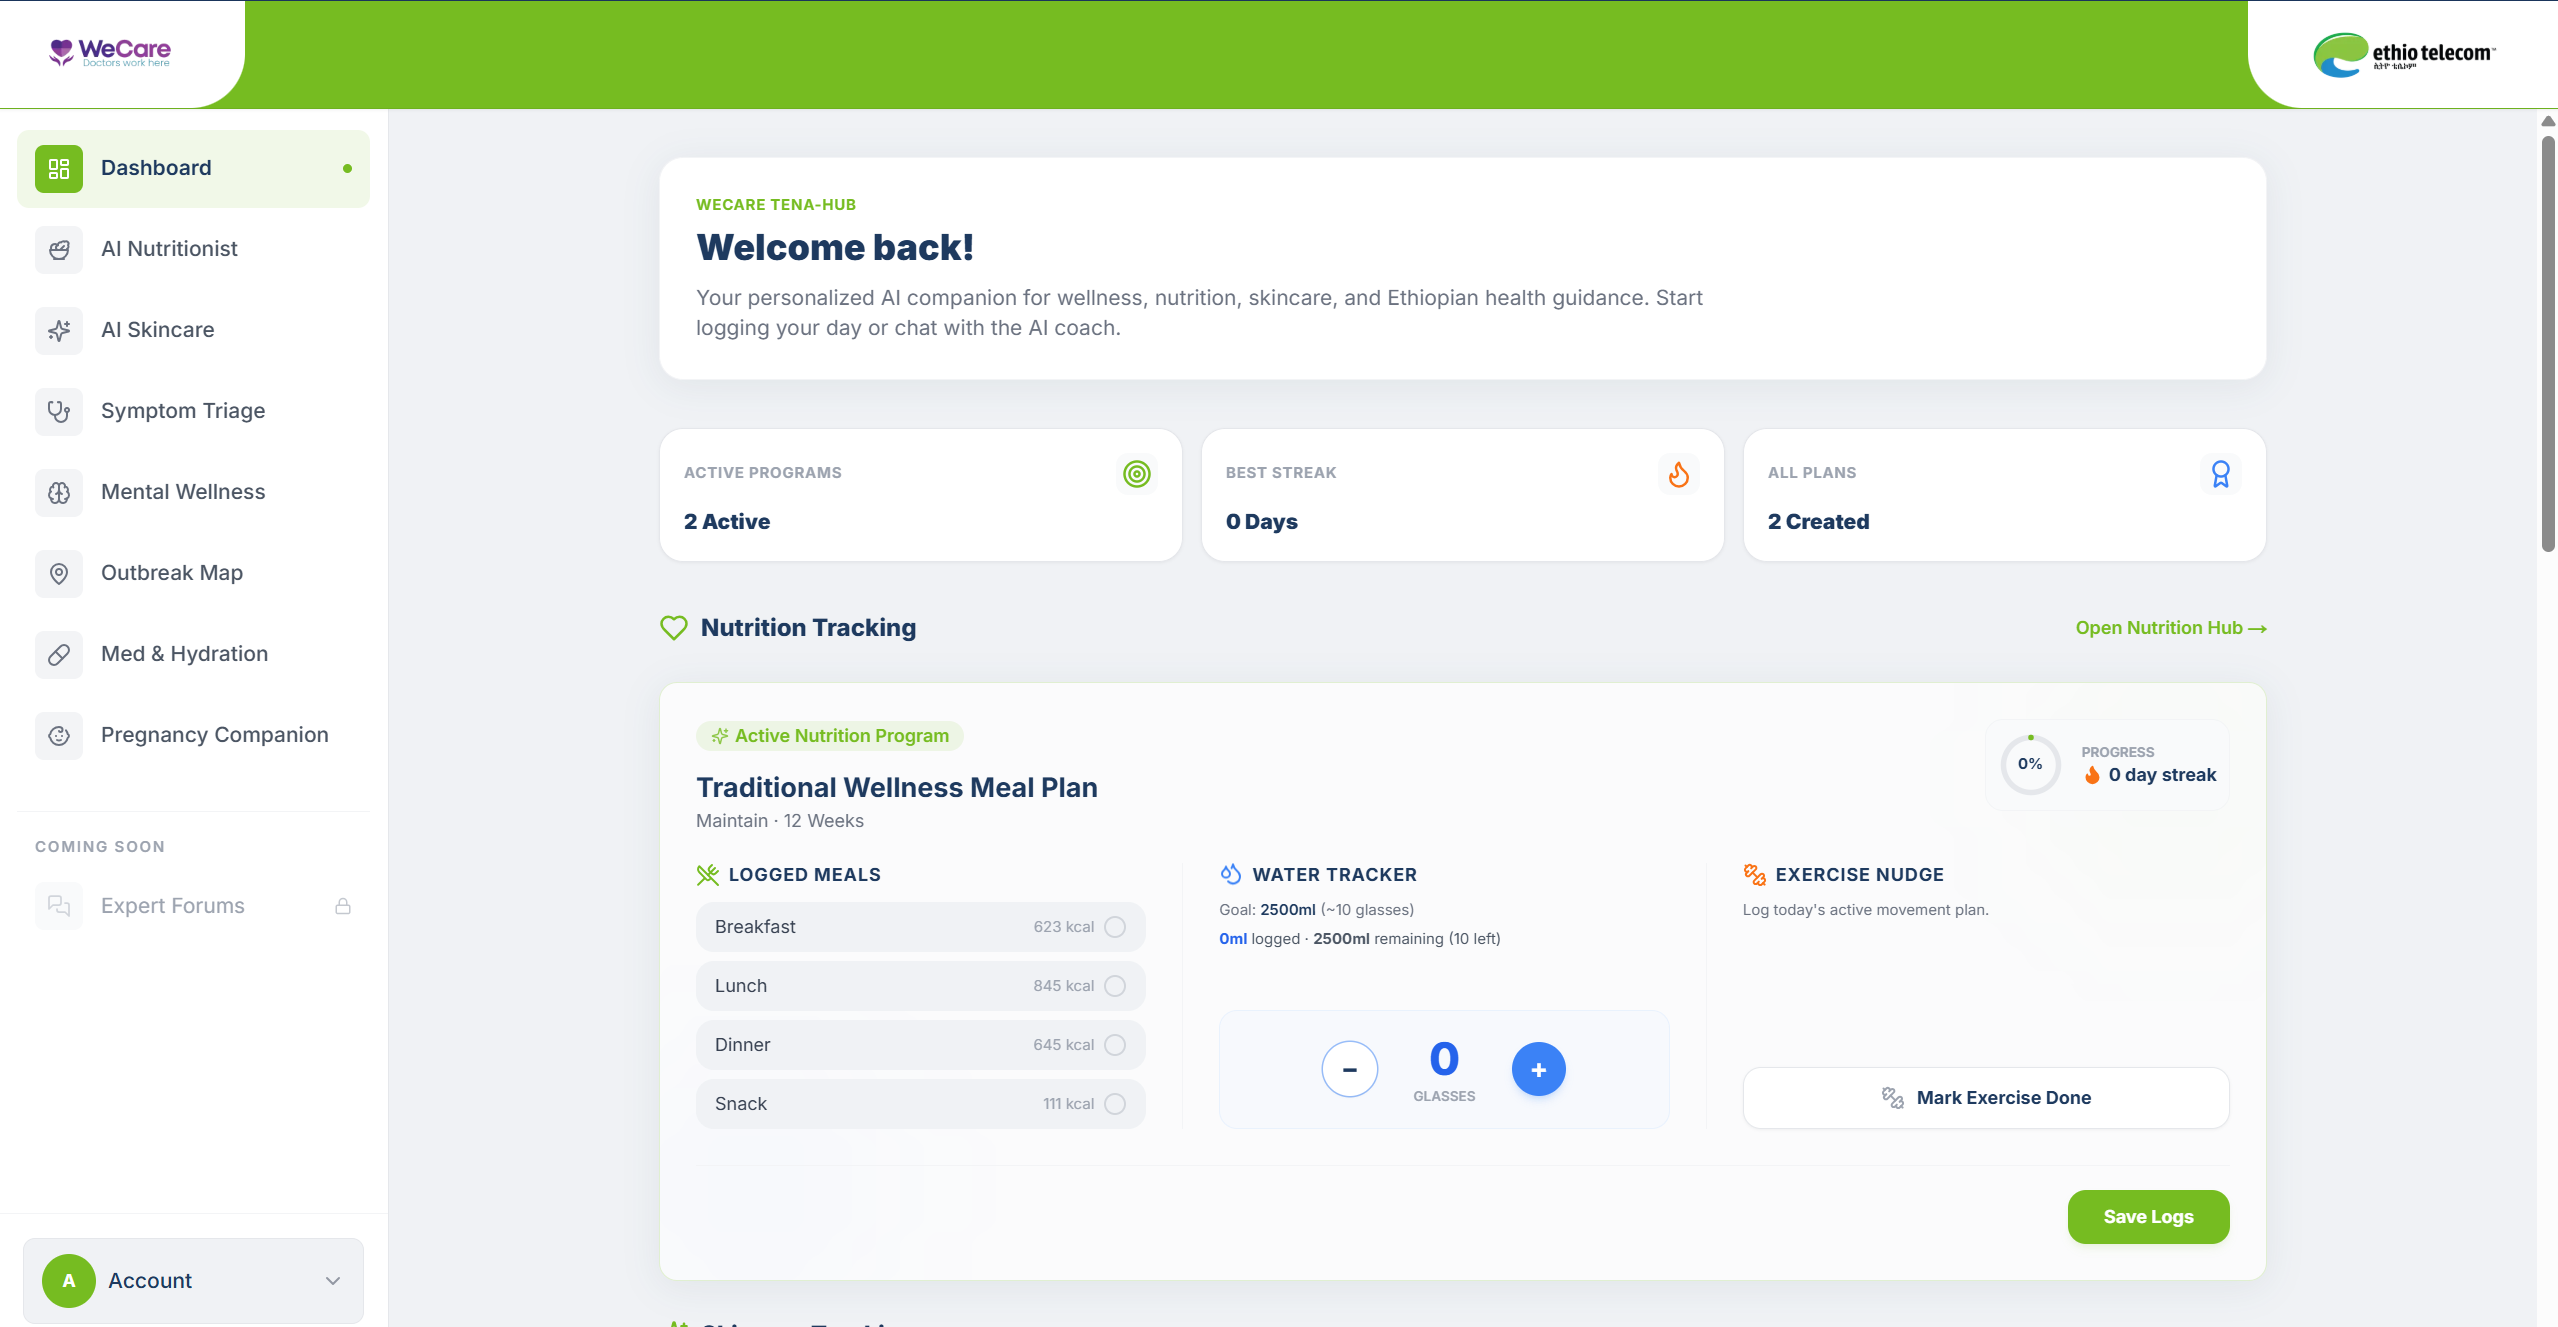This screenshot has height=1327, width=2558.
Task: Click the scrollbar up arrow
Action: click(2548, 121)
